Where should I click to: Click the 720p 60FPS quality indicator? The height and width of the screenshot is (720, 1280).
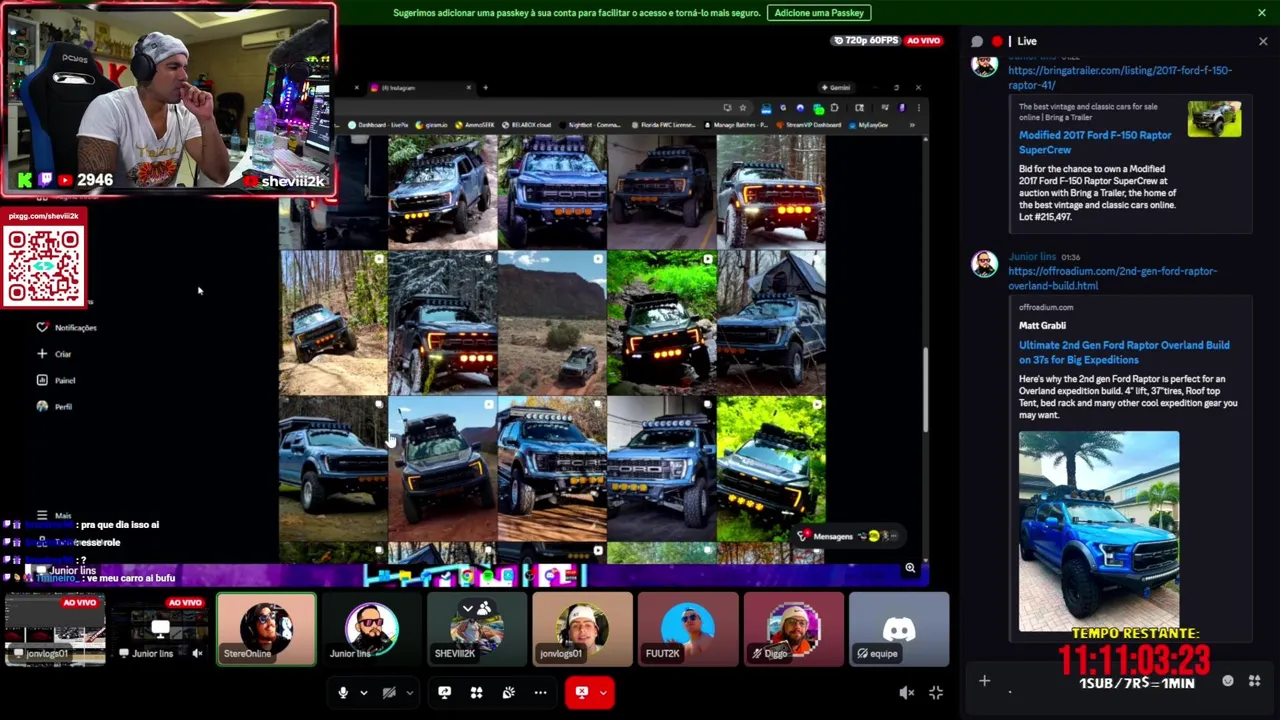(865, 41)
